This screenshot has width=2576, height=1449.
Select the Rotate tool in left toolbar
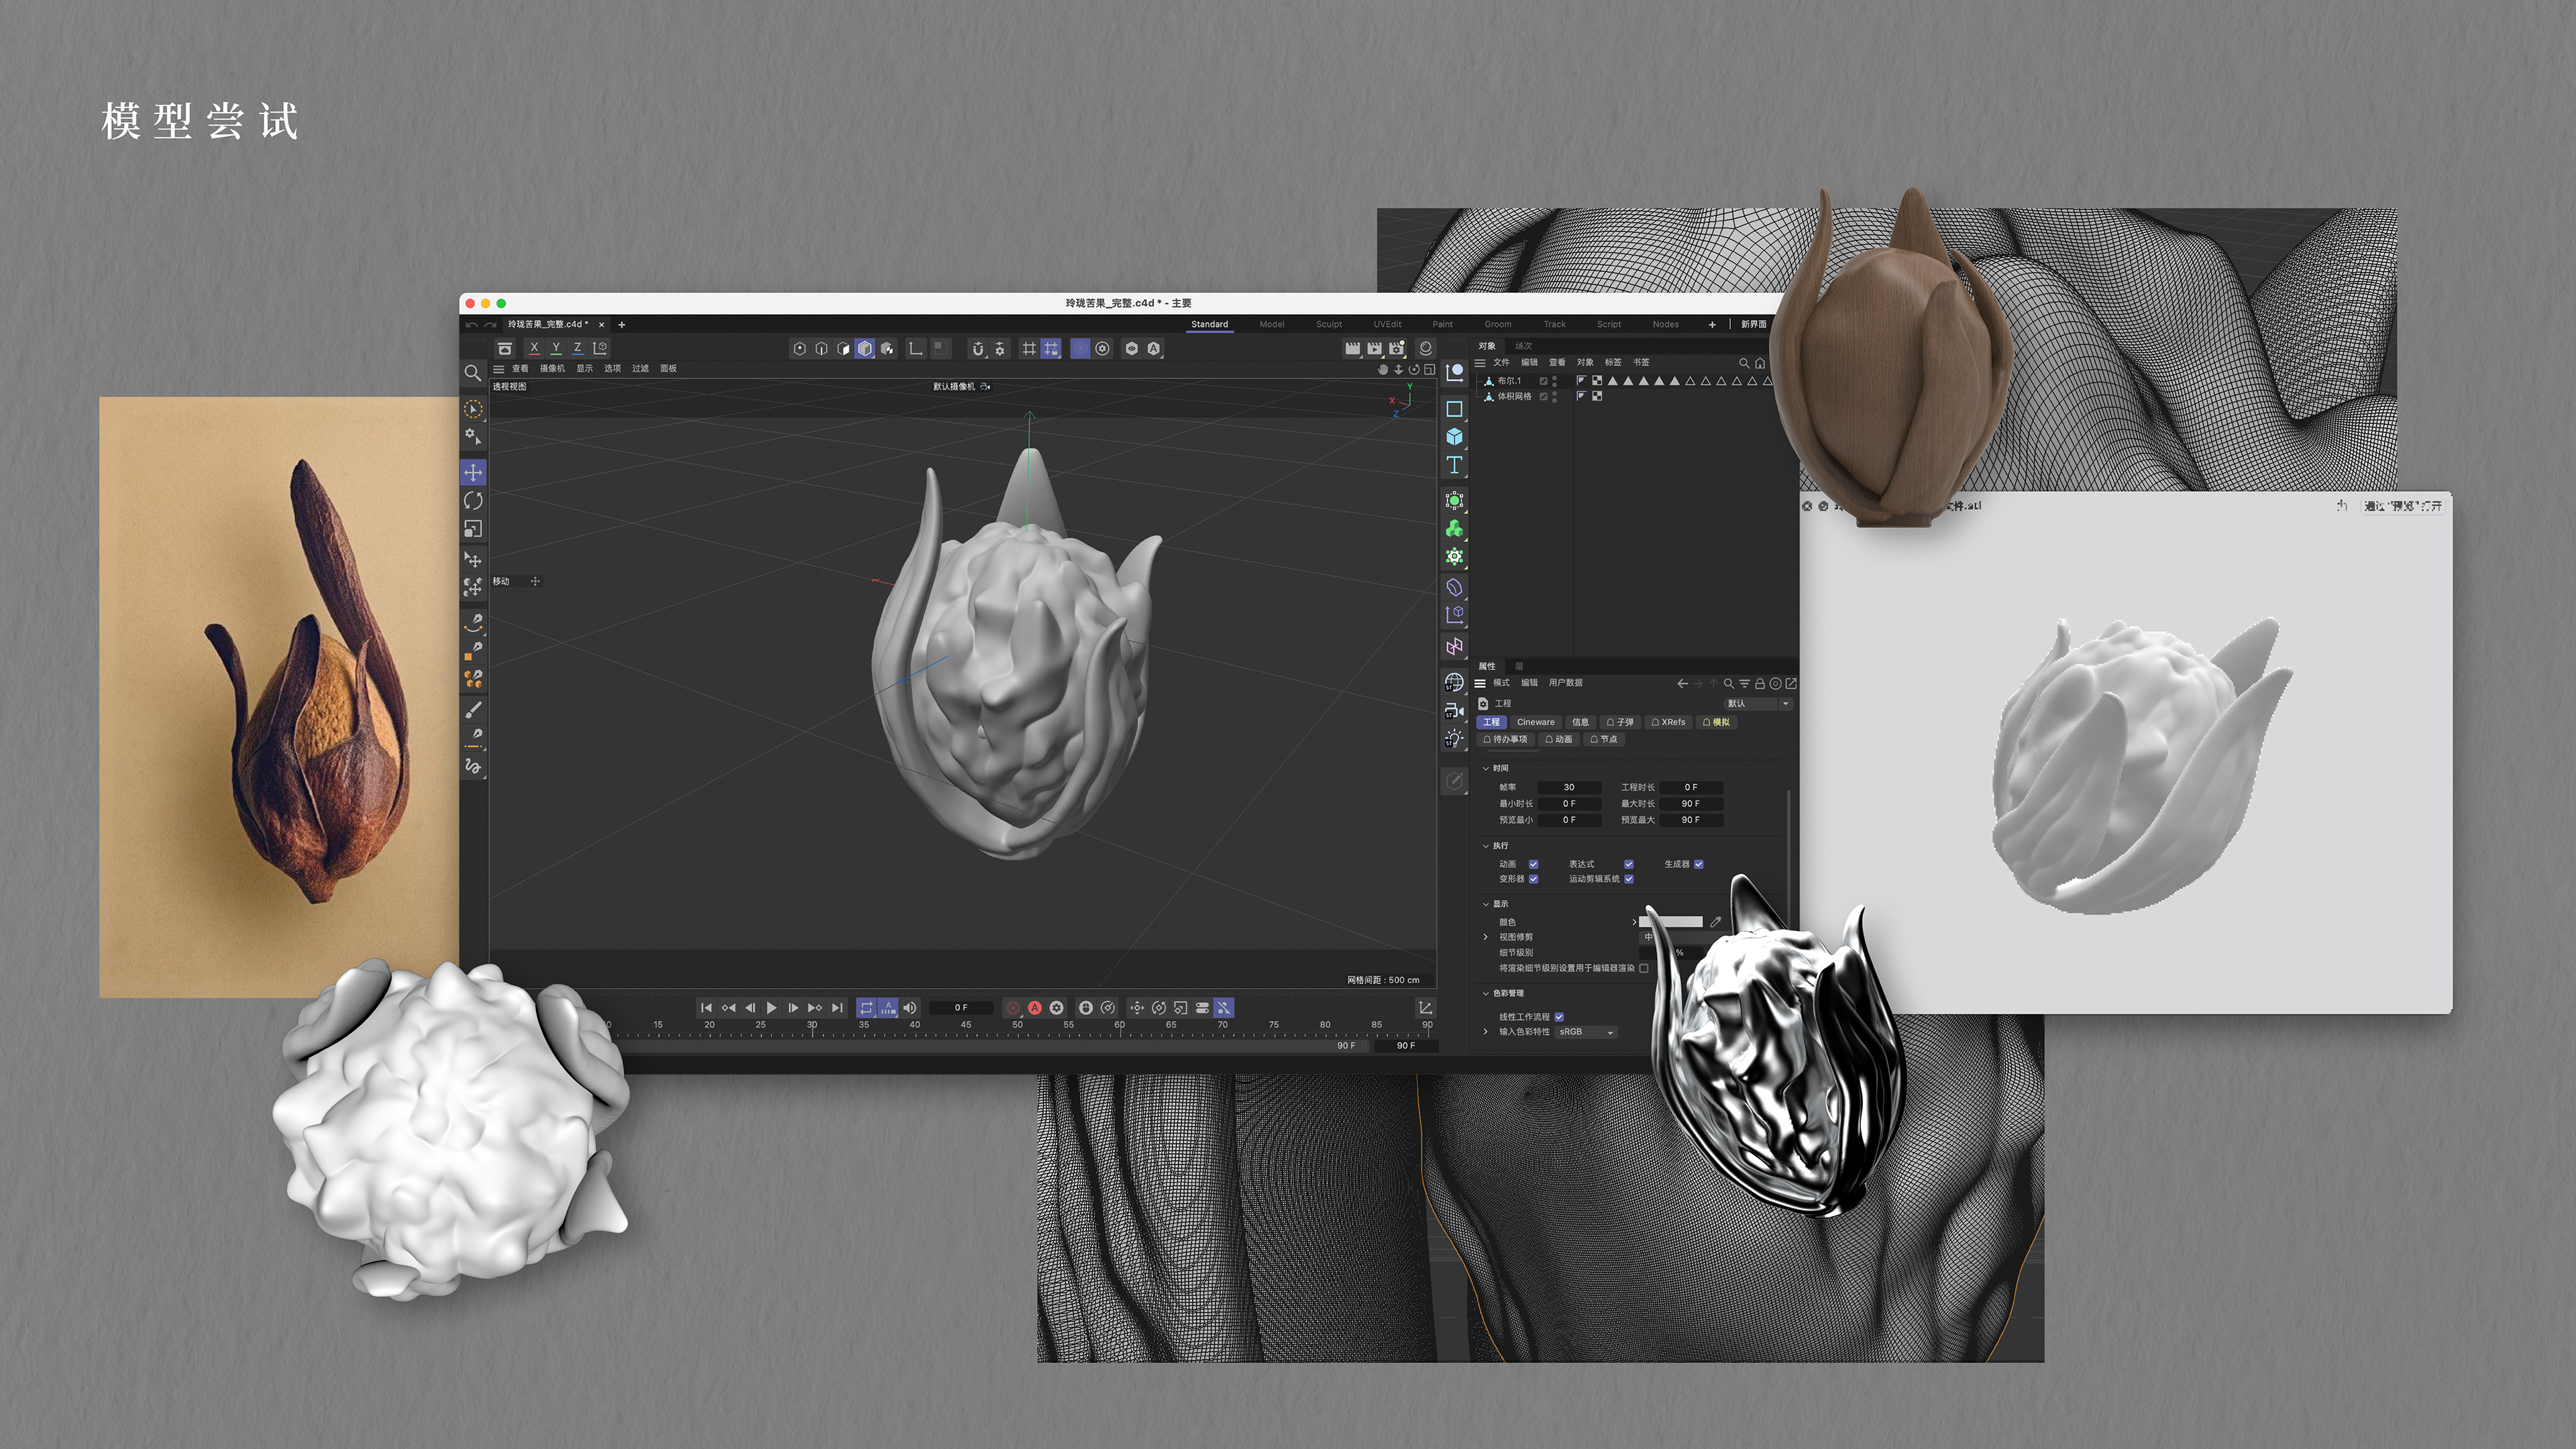[473, 500]
